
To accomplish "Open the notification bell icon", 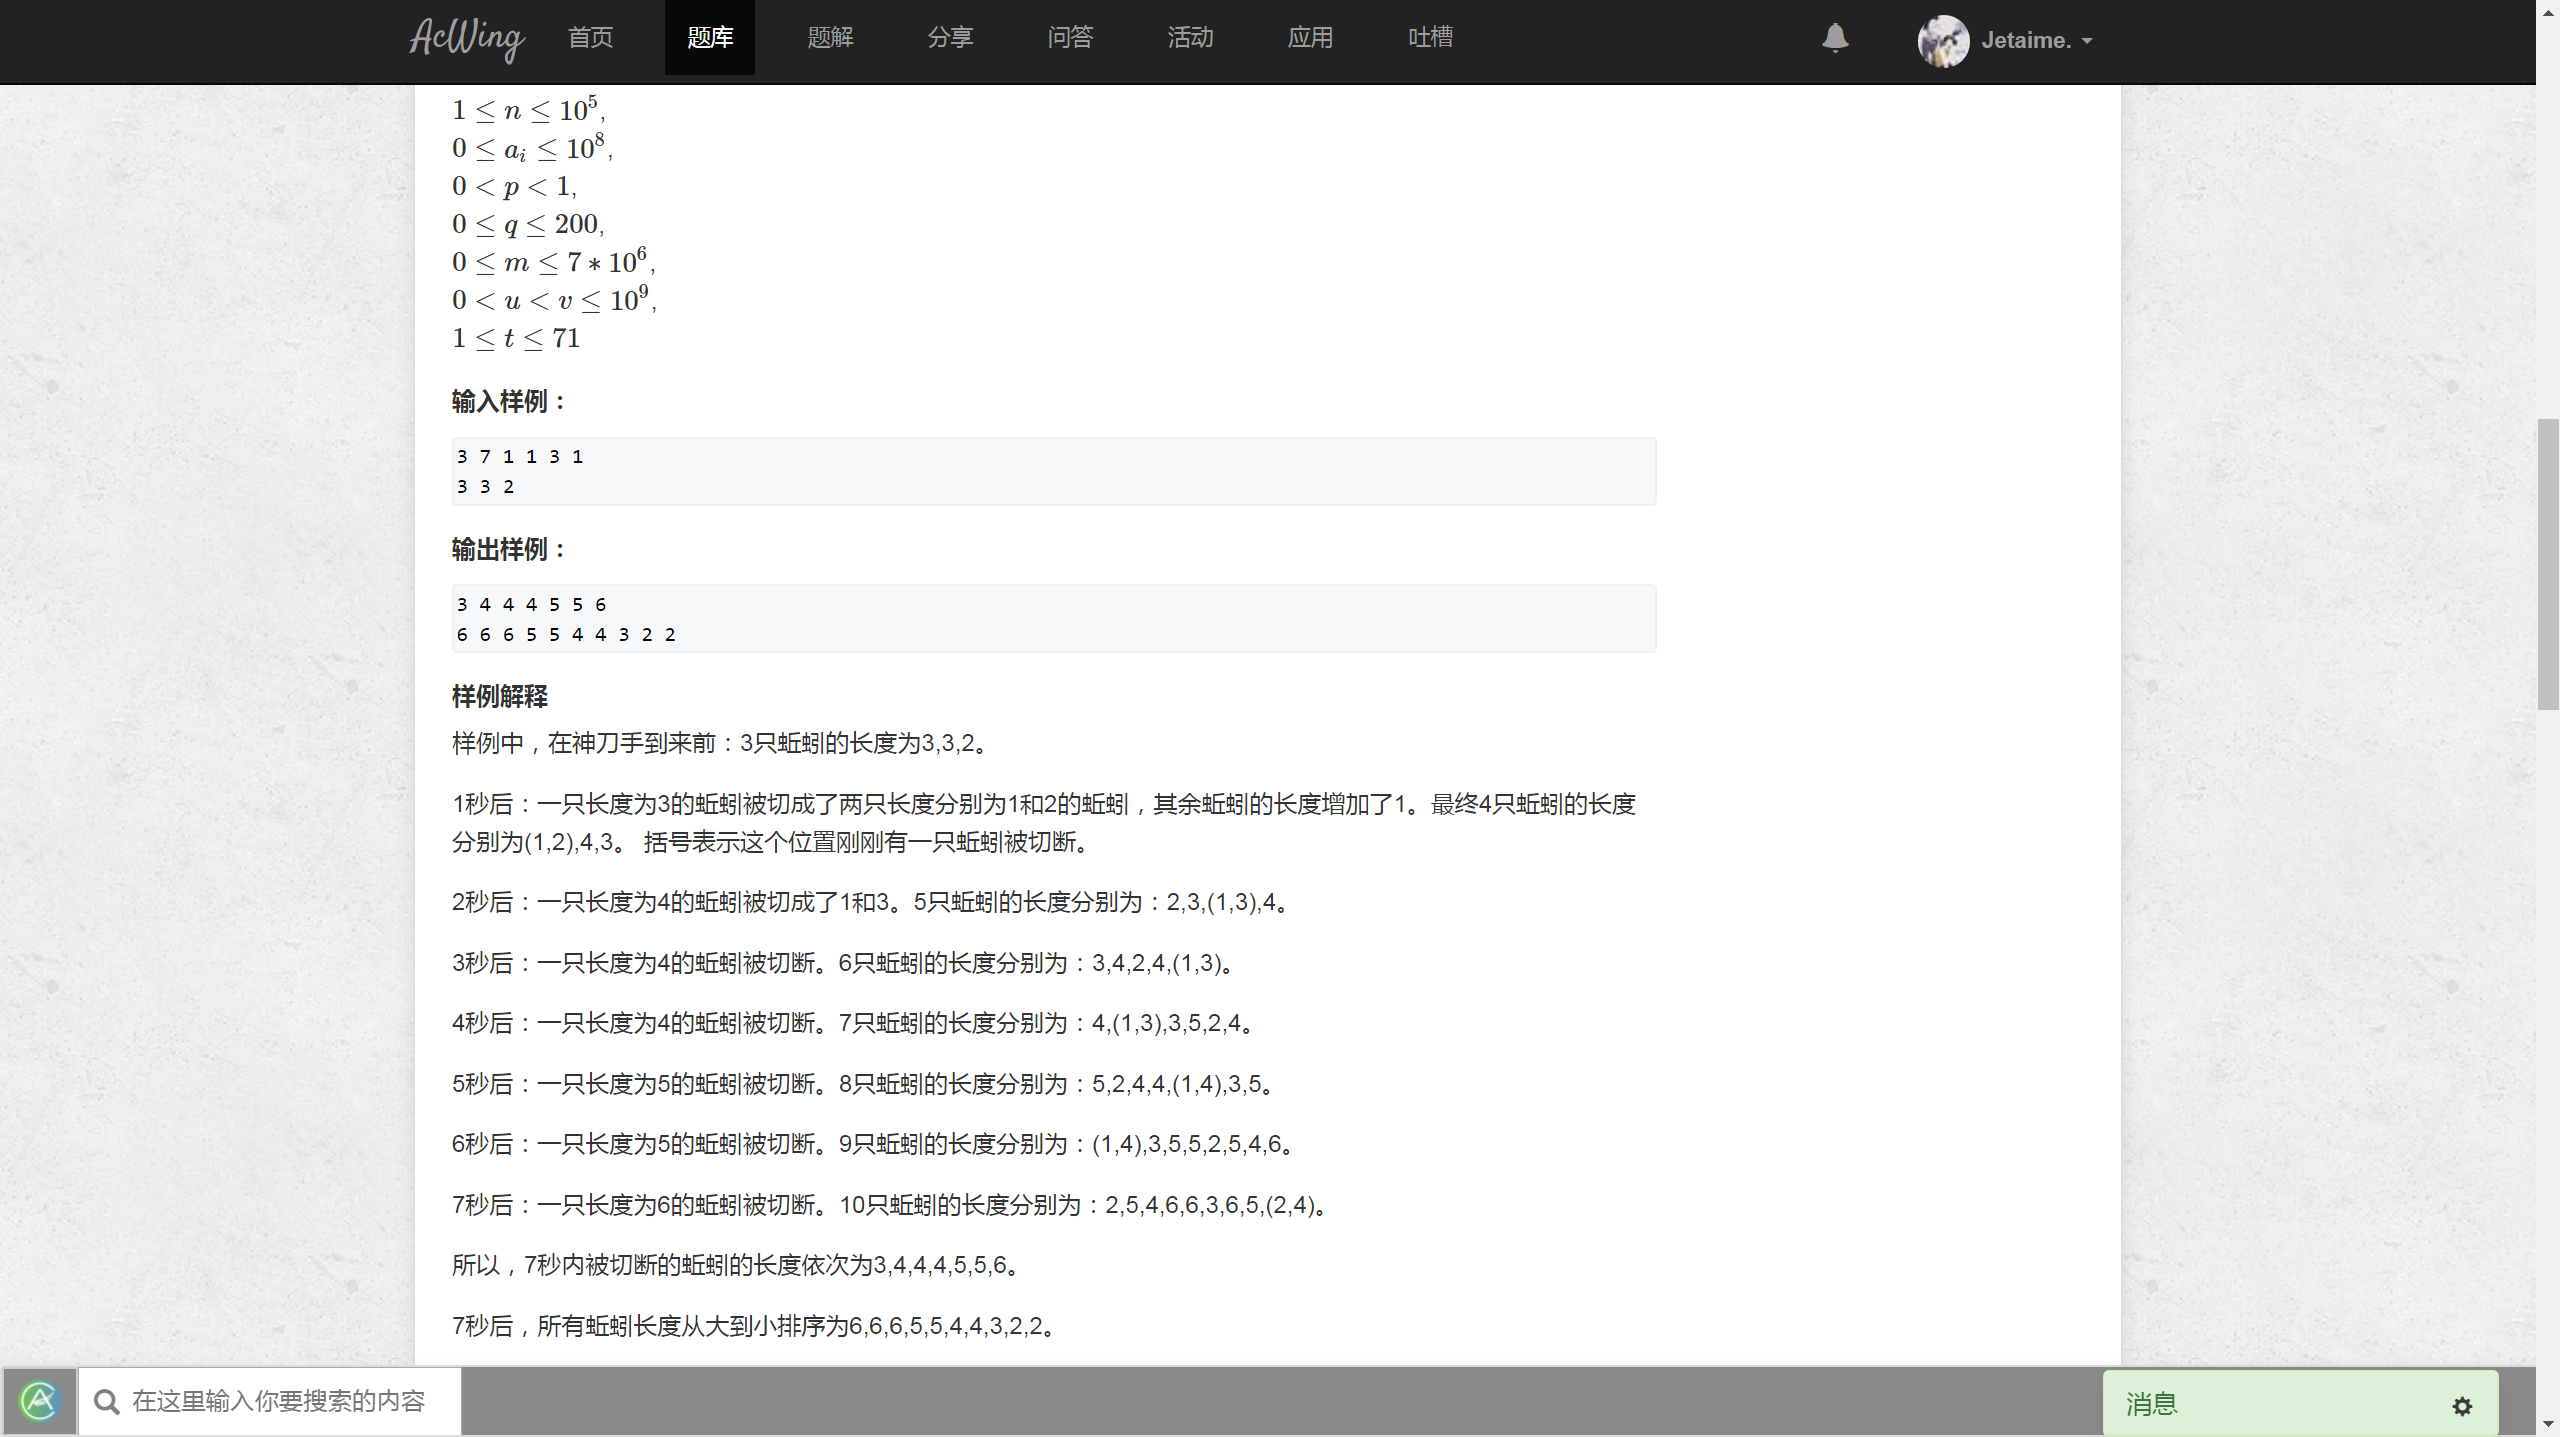I will (x=1834, y=39).
